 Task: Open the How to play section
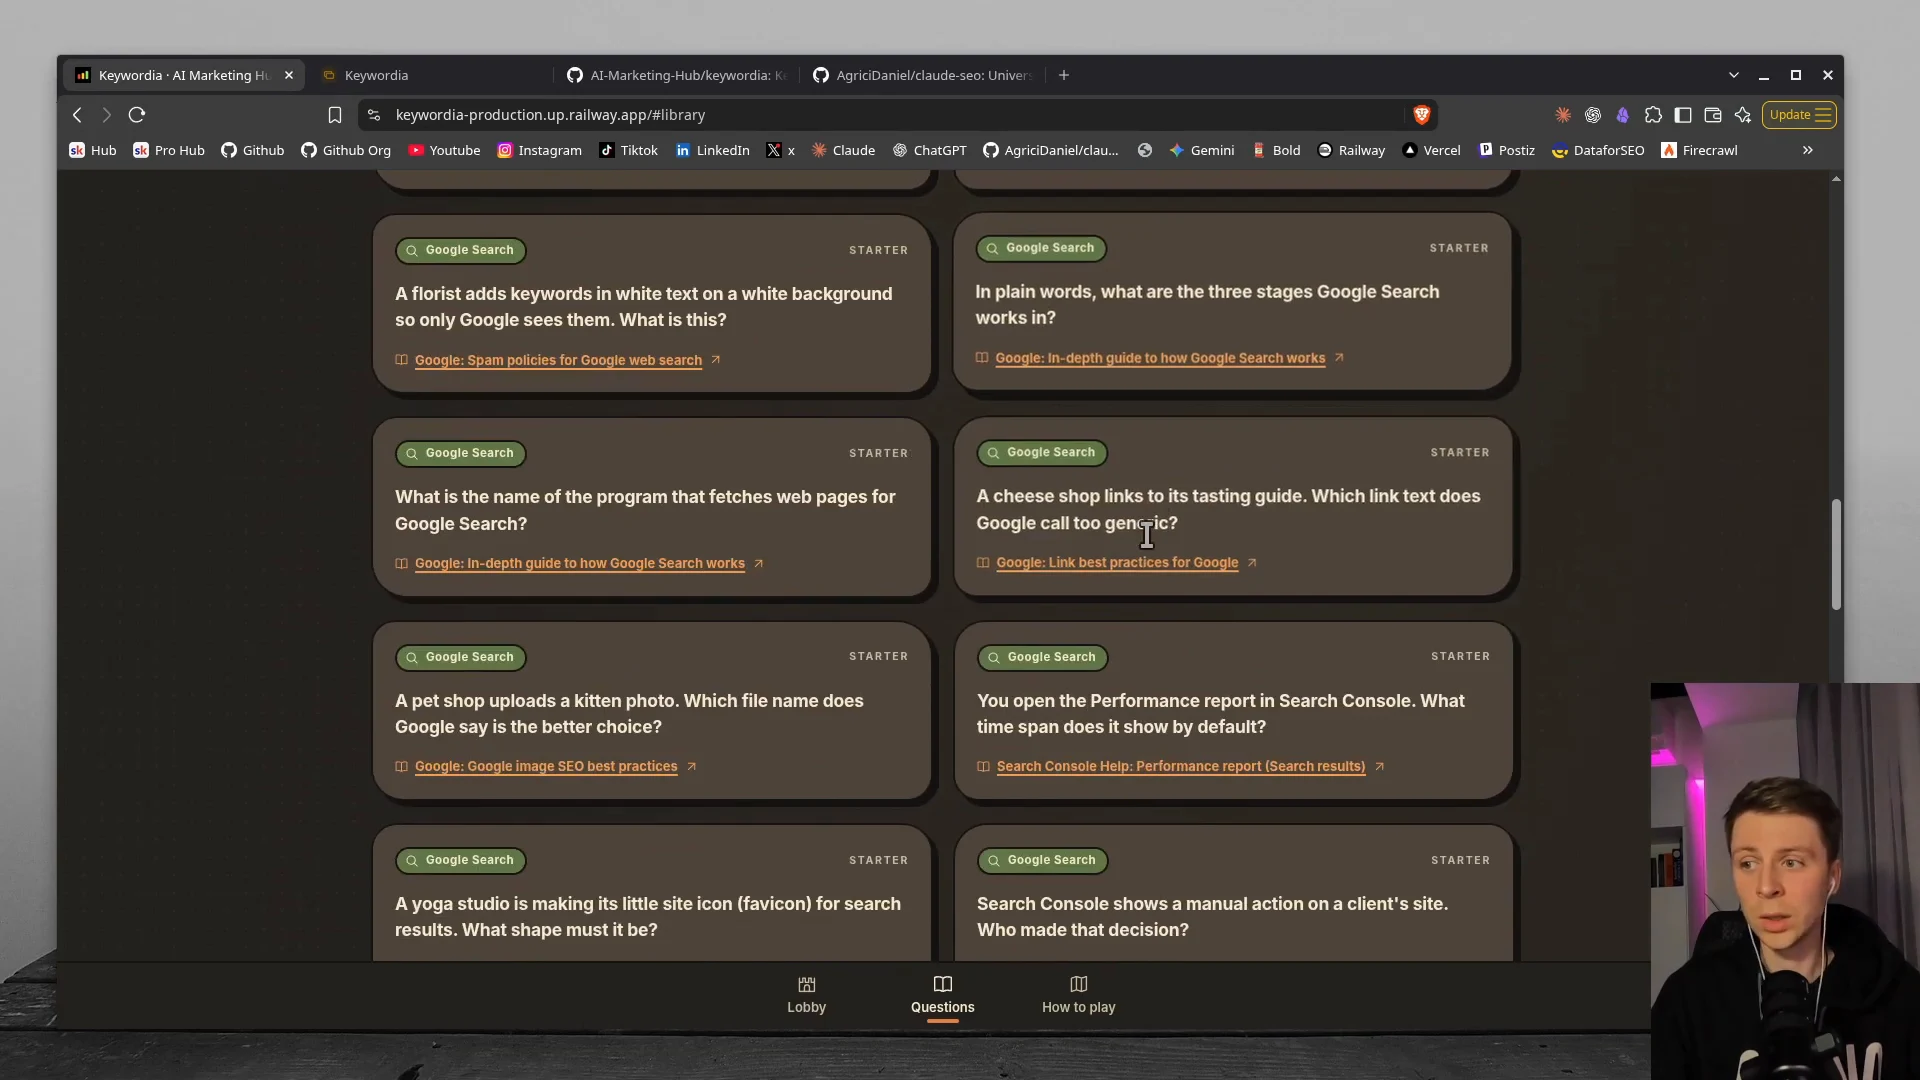[x=1078, y=995]
